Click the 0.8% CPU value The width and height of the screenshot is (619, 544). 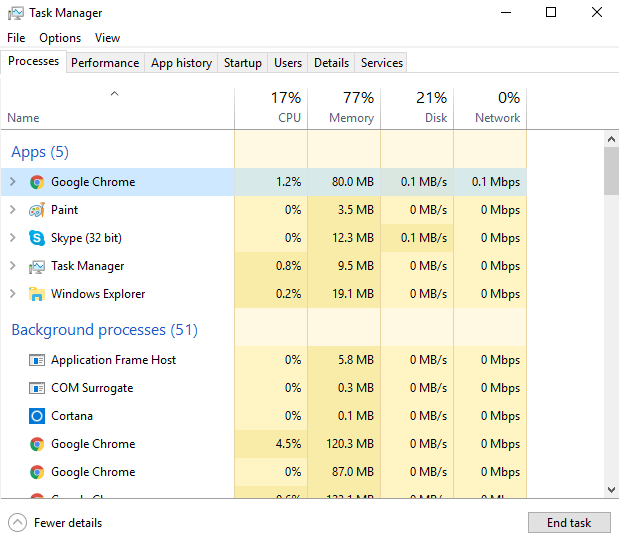pyautogui.click(x=288, y=266)
